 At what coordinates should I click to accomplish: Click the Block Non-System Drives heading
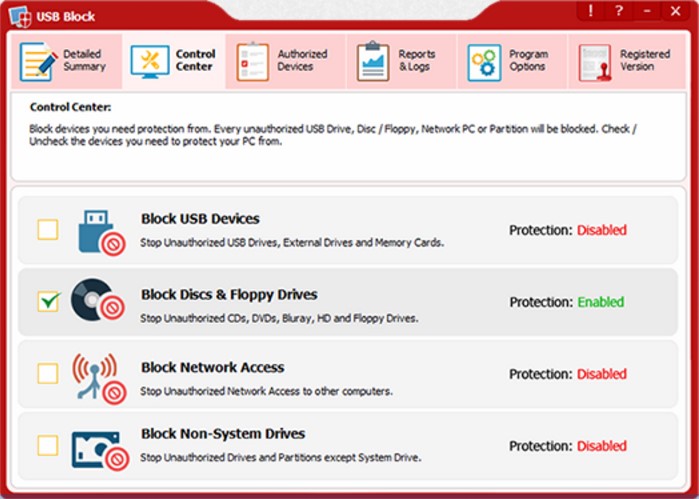(x=223, y=434)
